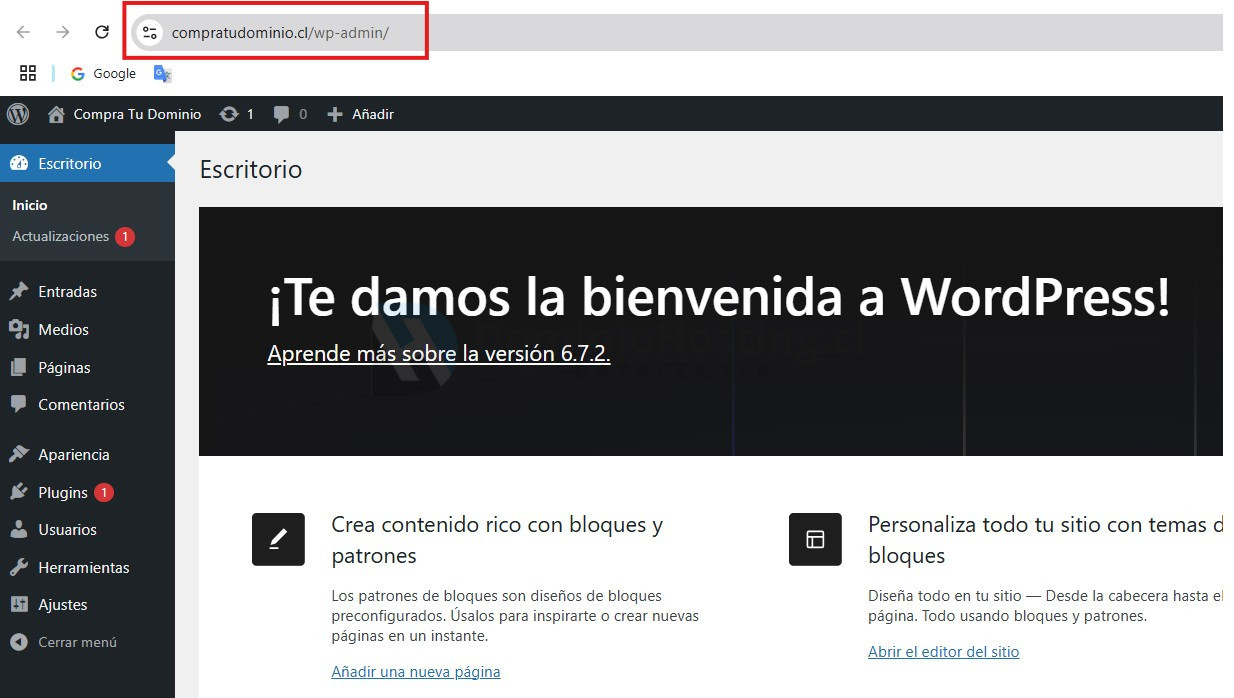
Task: Open Ajustes settings menu
Action: (62, 604)
